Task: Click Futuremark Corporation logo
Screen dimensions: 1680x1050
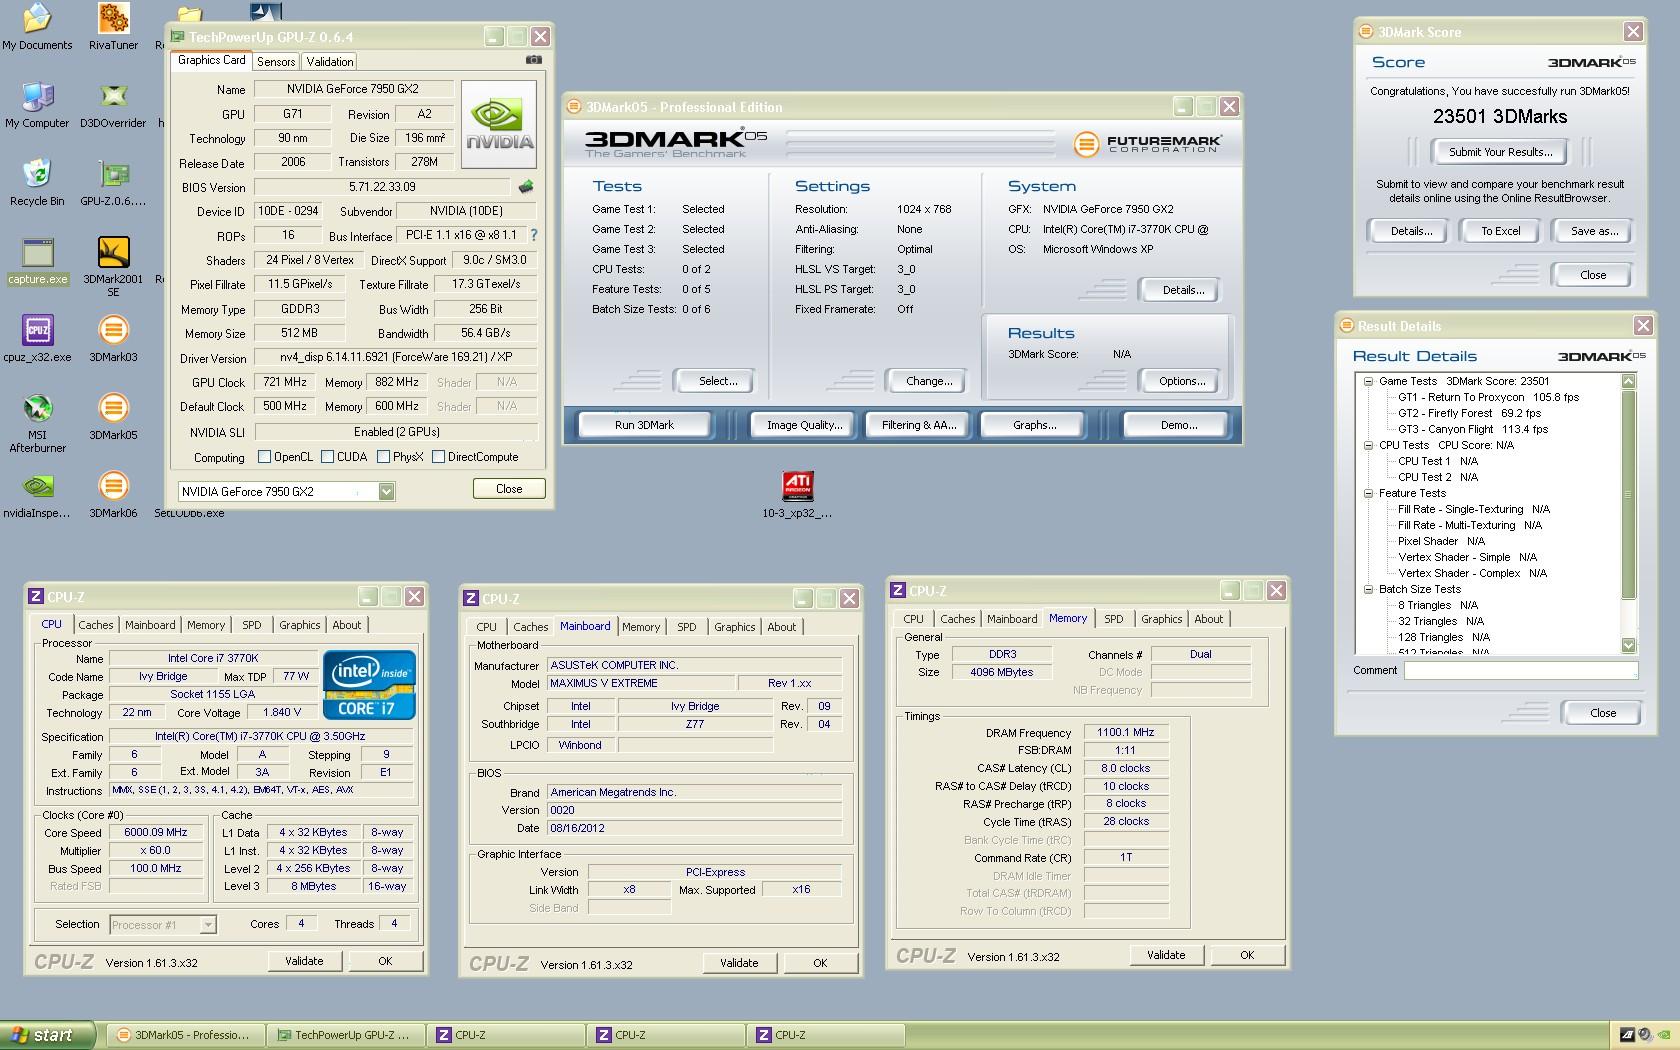Action: pos(1147,144)
